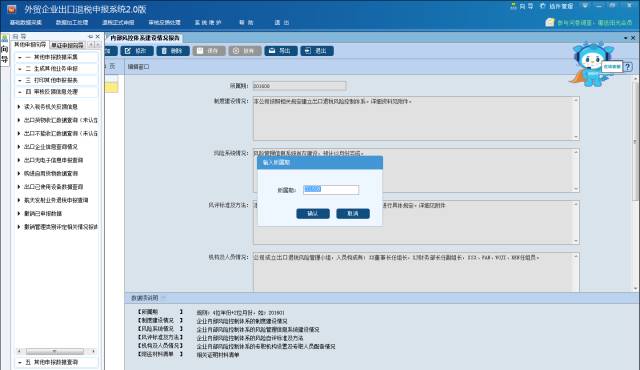Switch to the 单证申报向导 tab
The height and width of the screenshot is (370, 640).
(x=67, y=45)
